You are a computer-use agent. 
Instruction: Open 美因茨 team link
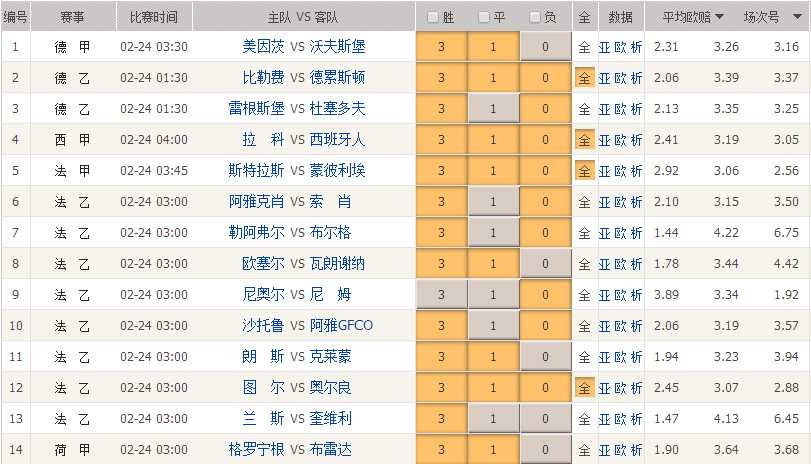click(x=263, y=47)
